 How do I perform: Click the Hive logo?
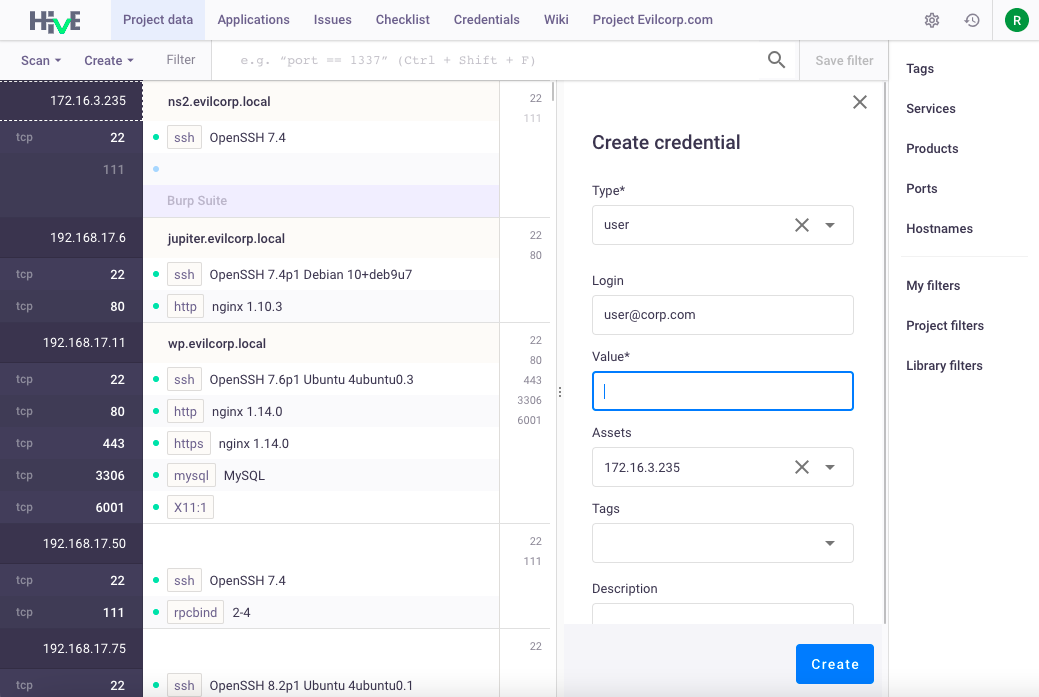click(x=55, y=21)
